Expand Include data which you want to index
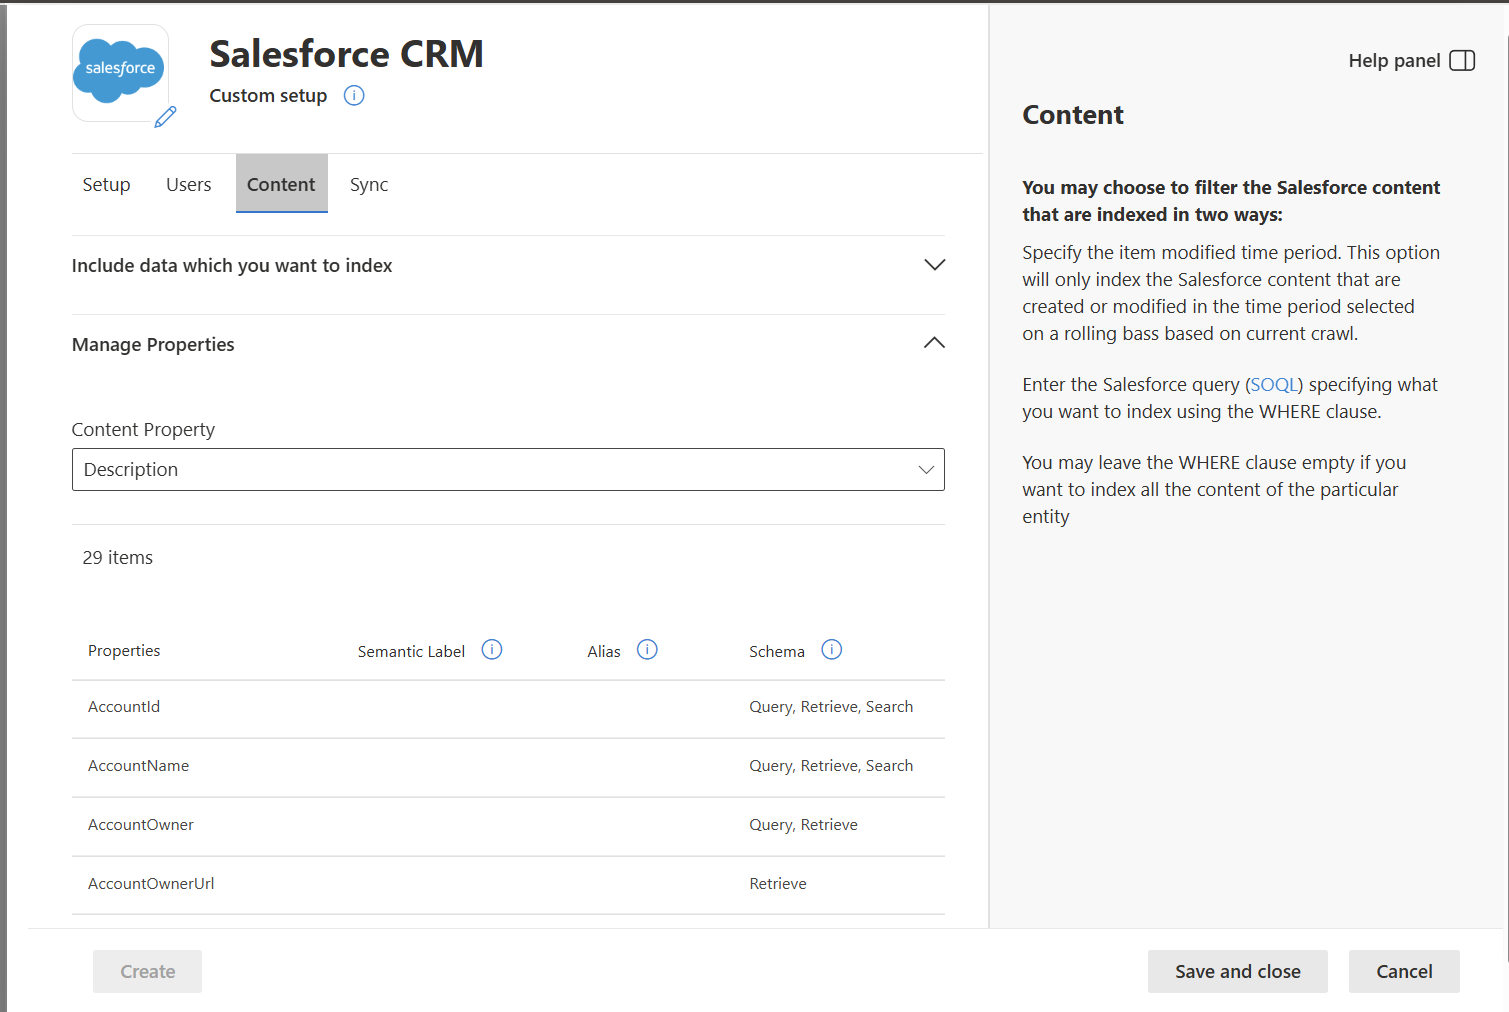This screenshot has height=1012, width=1509. coord(934,265)
